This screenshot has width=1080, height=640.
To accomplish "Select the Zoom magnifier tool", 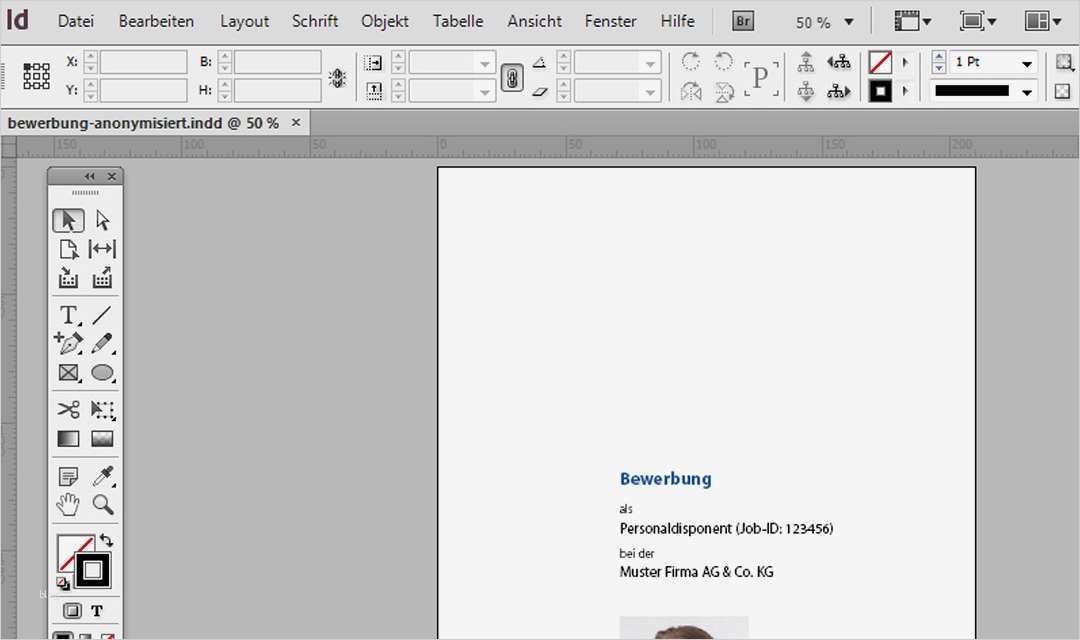I will pyautogui.click(x=102, y=505).
